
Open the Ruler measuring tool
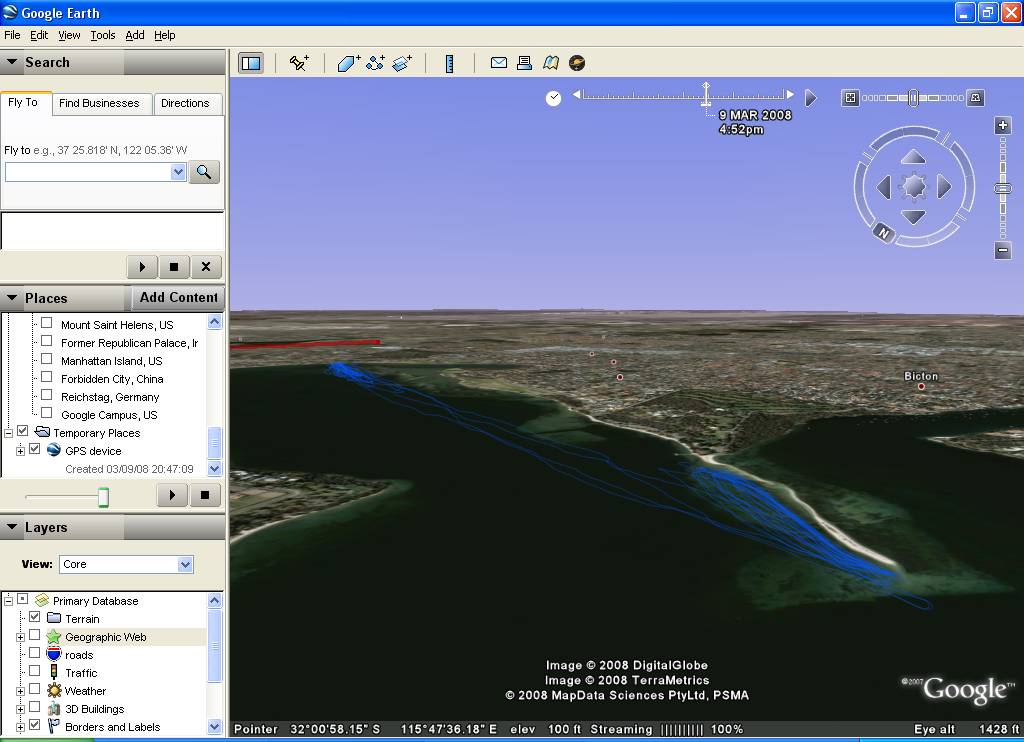[x=450, y=63]
